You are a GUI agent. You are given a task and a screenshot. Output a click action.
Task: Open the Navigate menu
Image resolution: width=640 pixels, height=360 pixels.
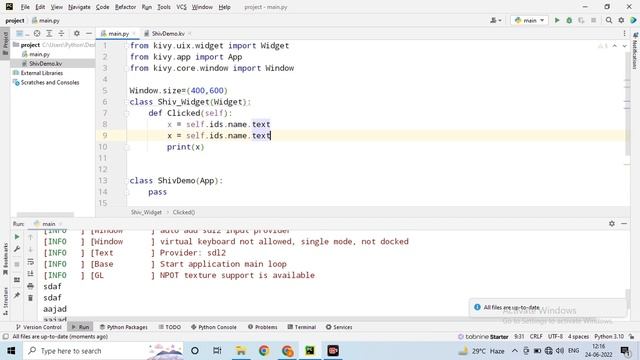click(79, 7)
